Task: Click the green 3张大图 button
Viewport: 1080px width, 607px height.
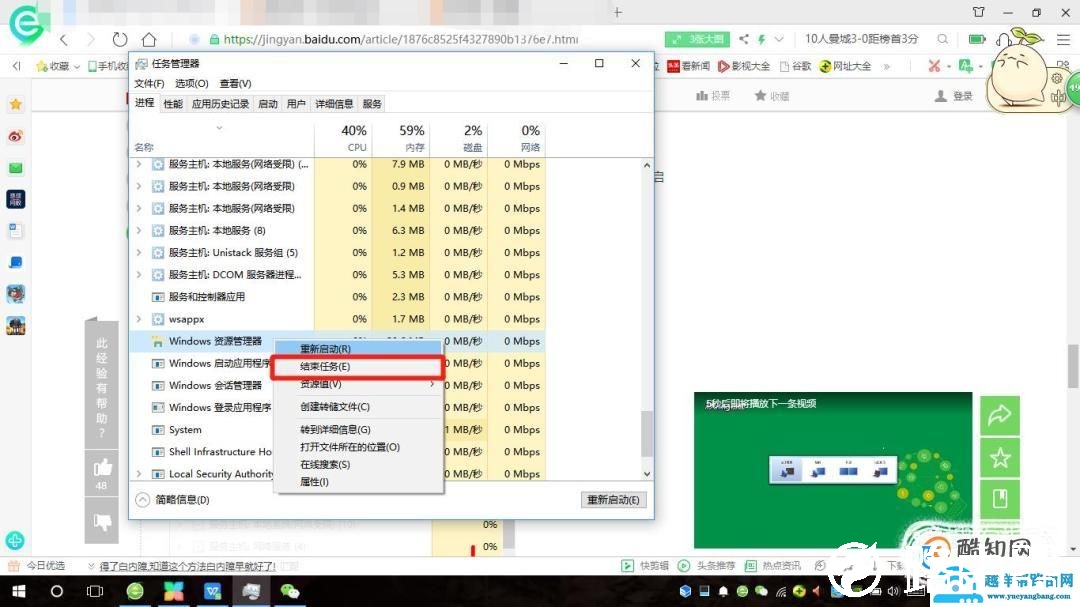Action: pos(697,39)
